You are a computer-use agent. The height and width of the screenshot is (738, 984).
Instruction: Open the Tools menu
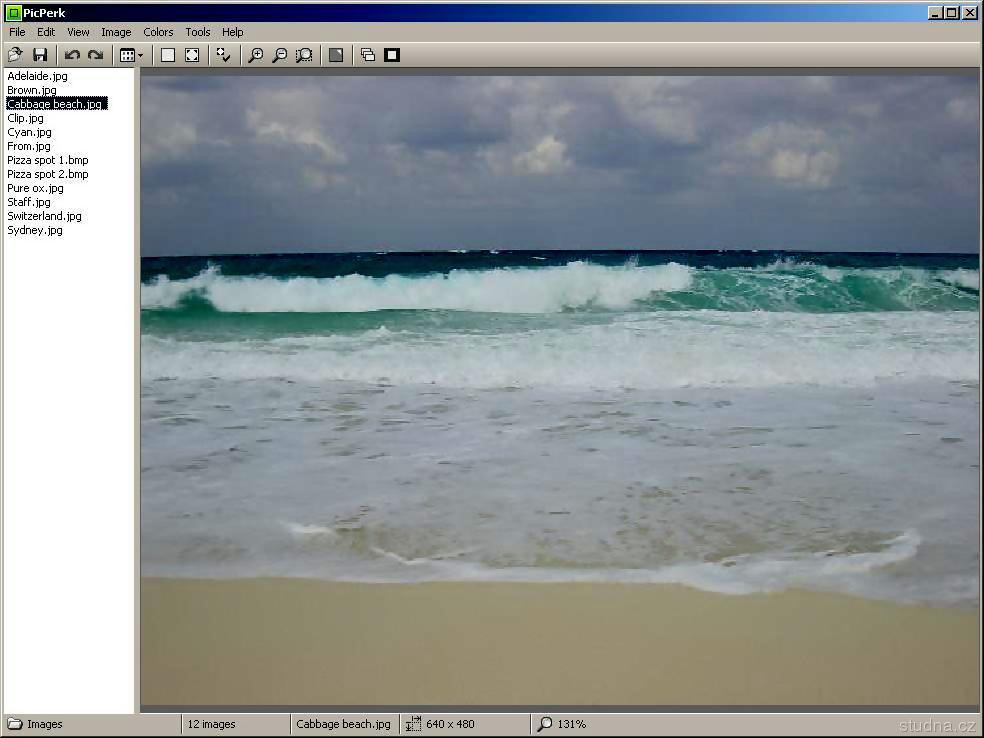[x=197, y=32]
